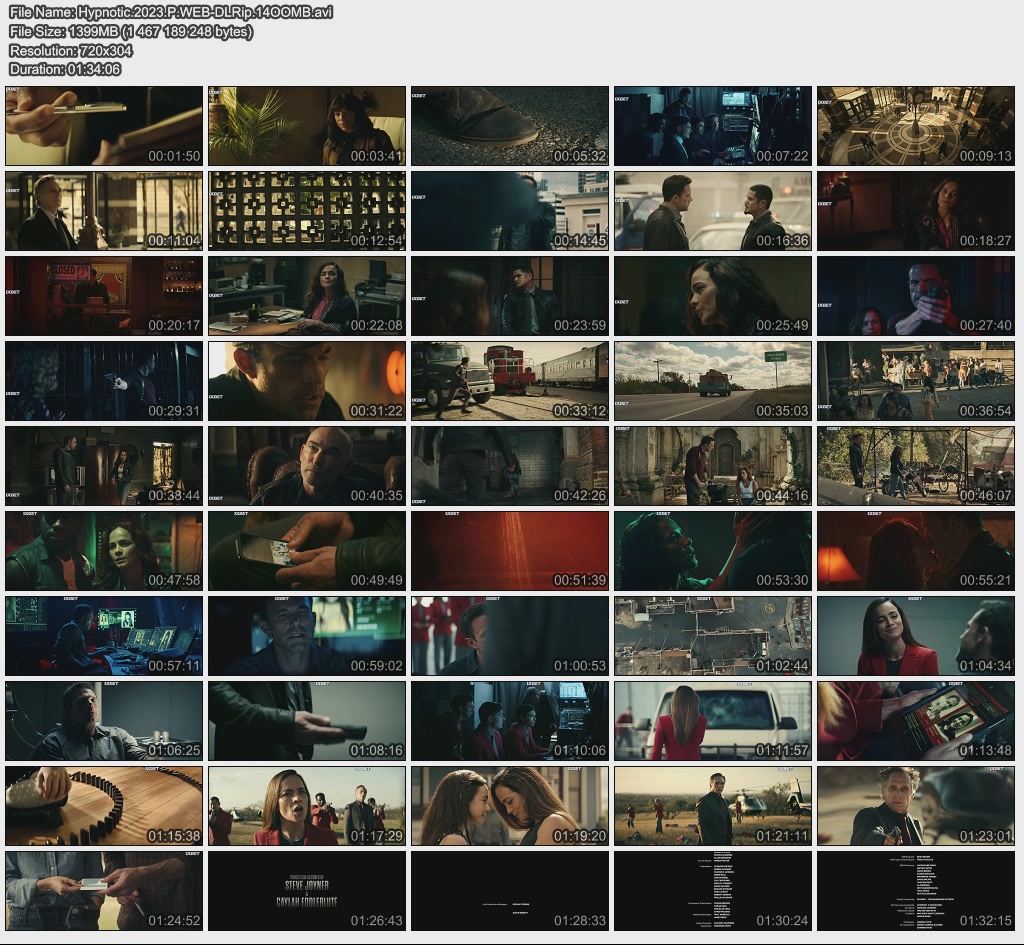
Task: Click the thumbnail timestamped 00:01:50
Action: (104, 126)
